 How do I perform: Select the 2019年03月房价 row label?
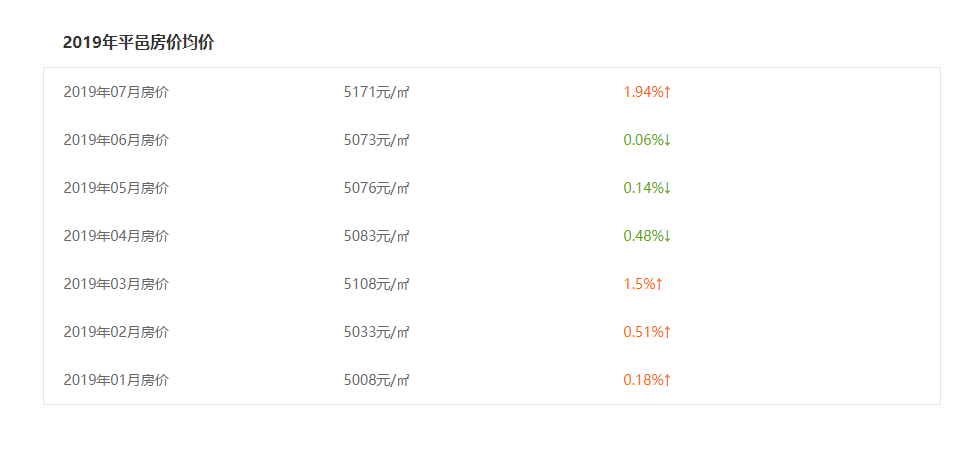tap(116, 284)
